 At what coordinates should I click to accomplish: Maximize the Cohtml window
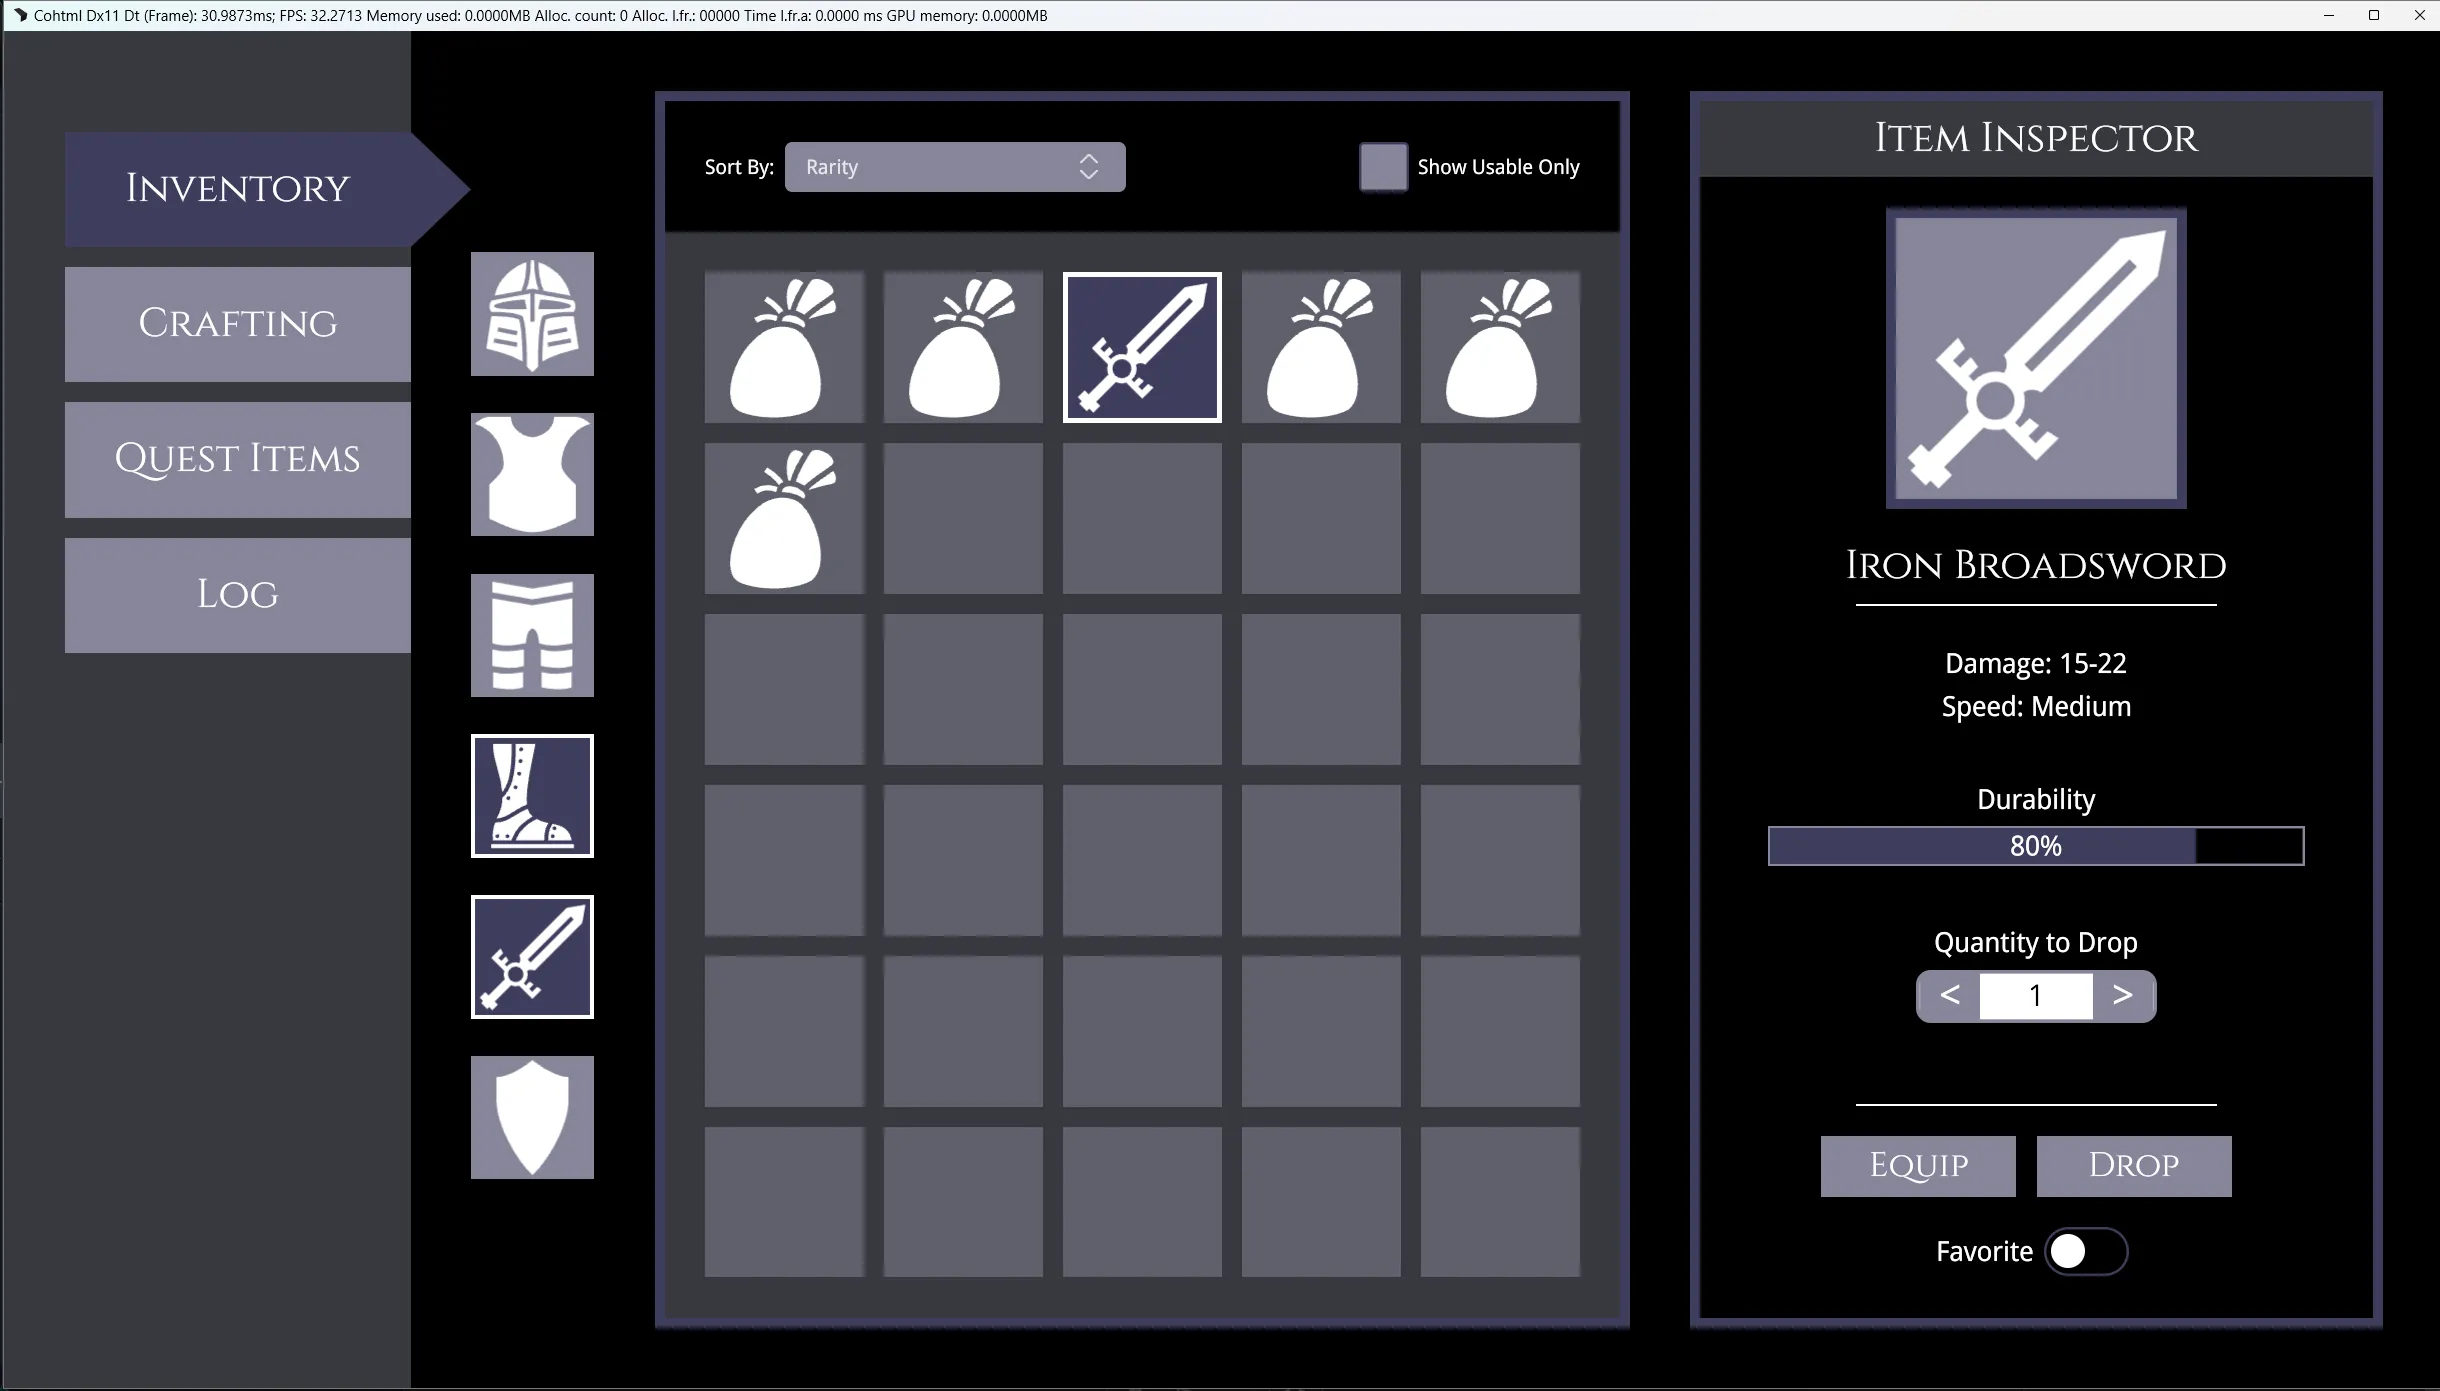(x=2374, y=15)
